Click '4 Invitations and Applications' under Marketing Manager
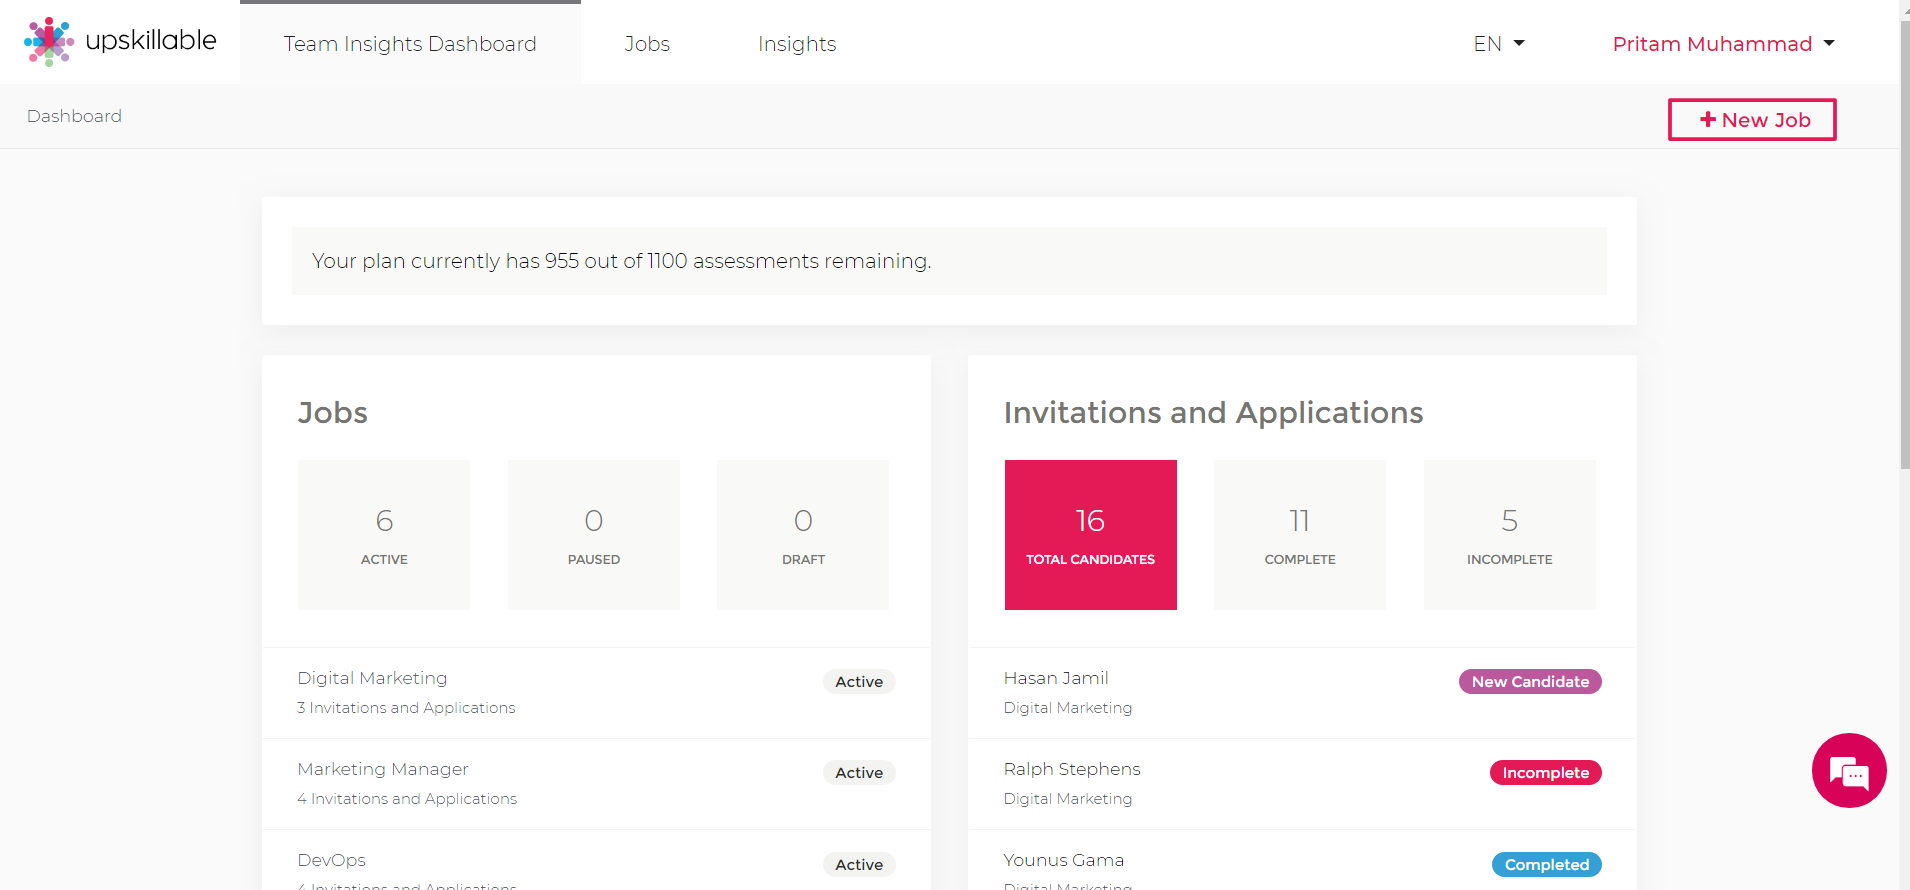The height and width of the screenshot is (890, 1910). [x=407, y=799]
